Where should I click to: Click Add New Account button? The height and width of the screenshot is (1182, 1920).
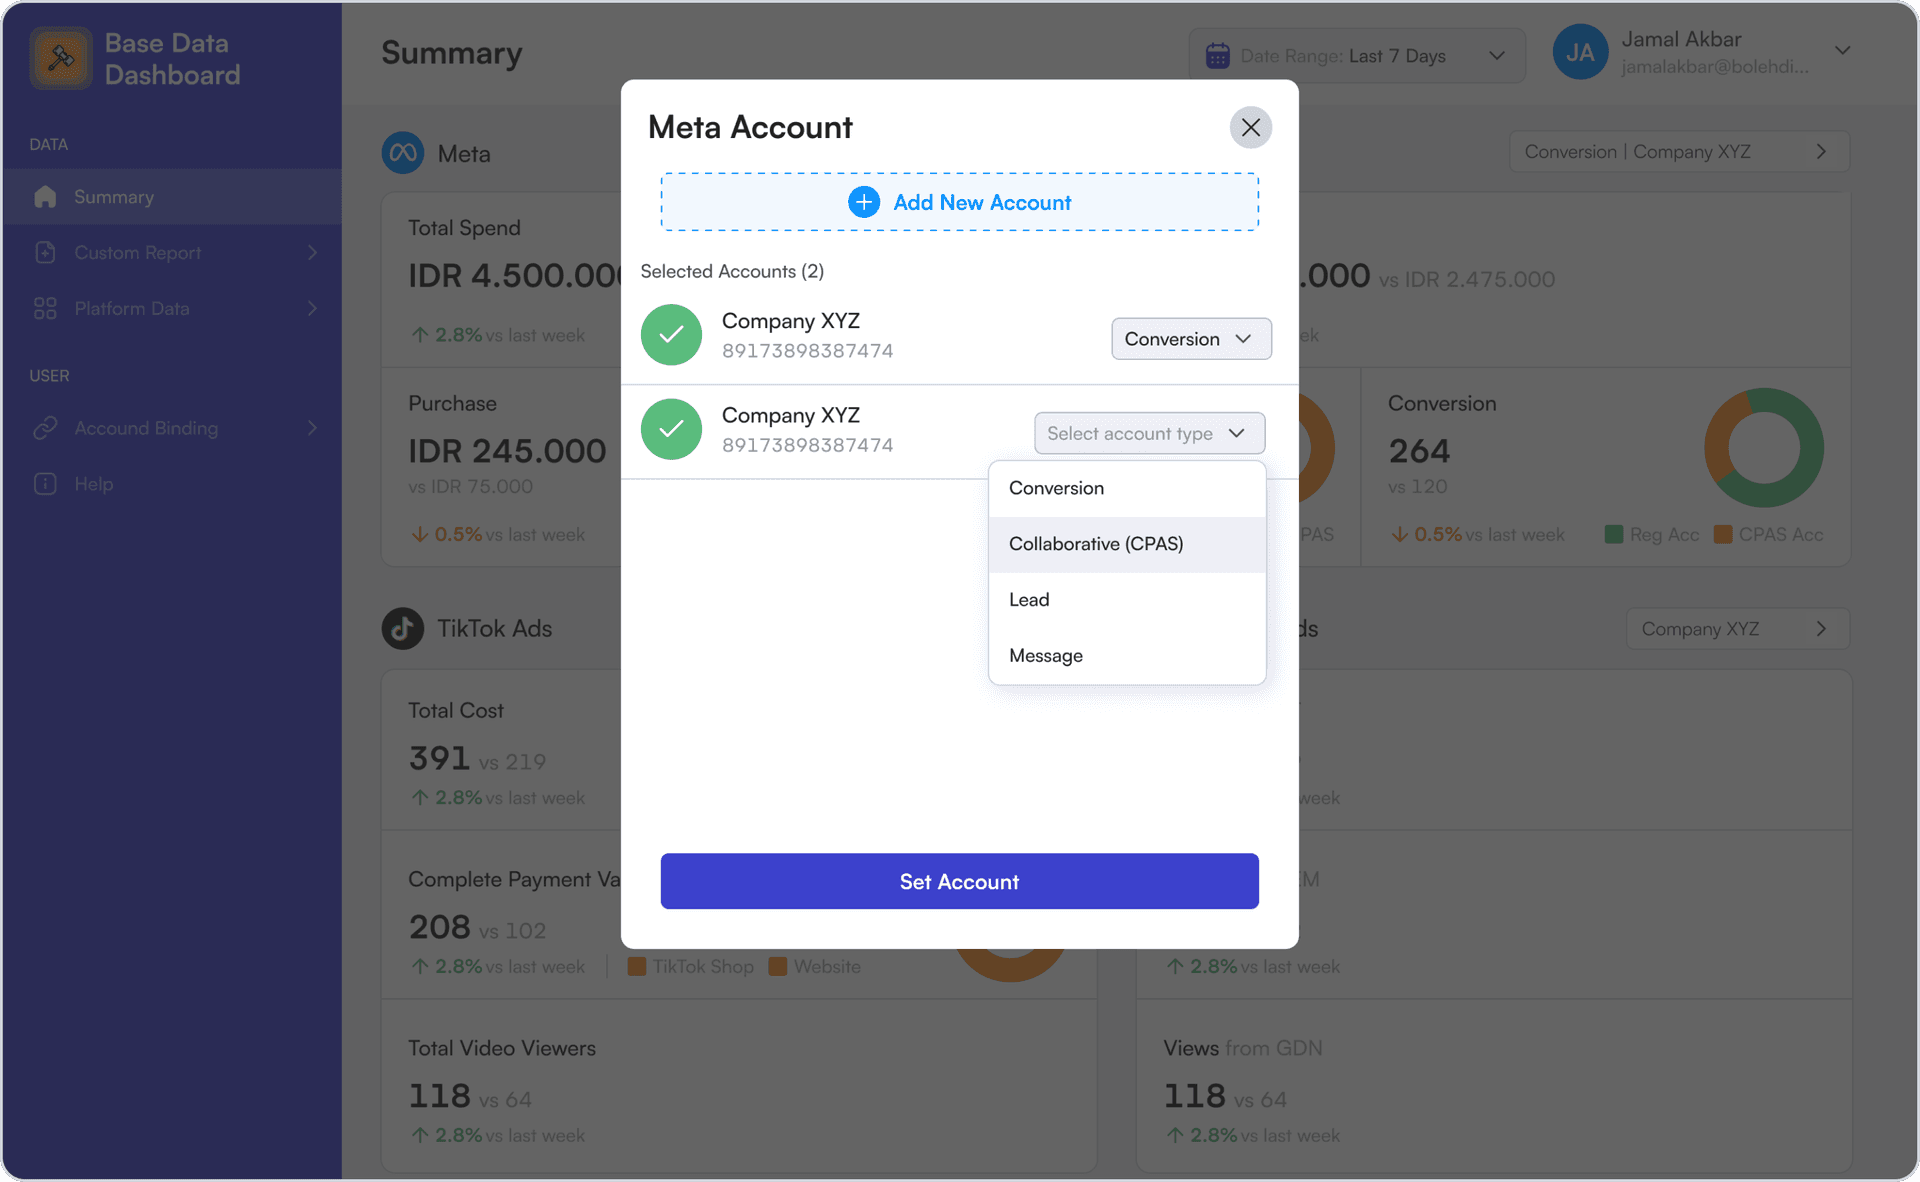pyautogui.click(x=959, y=202)
